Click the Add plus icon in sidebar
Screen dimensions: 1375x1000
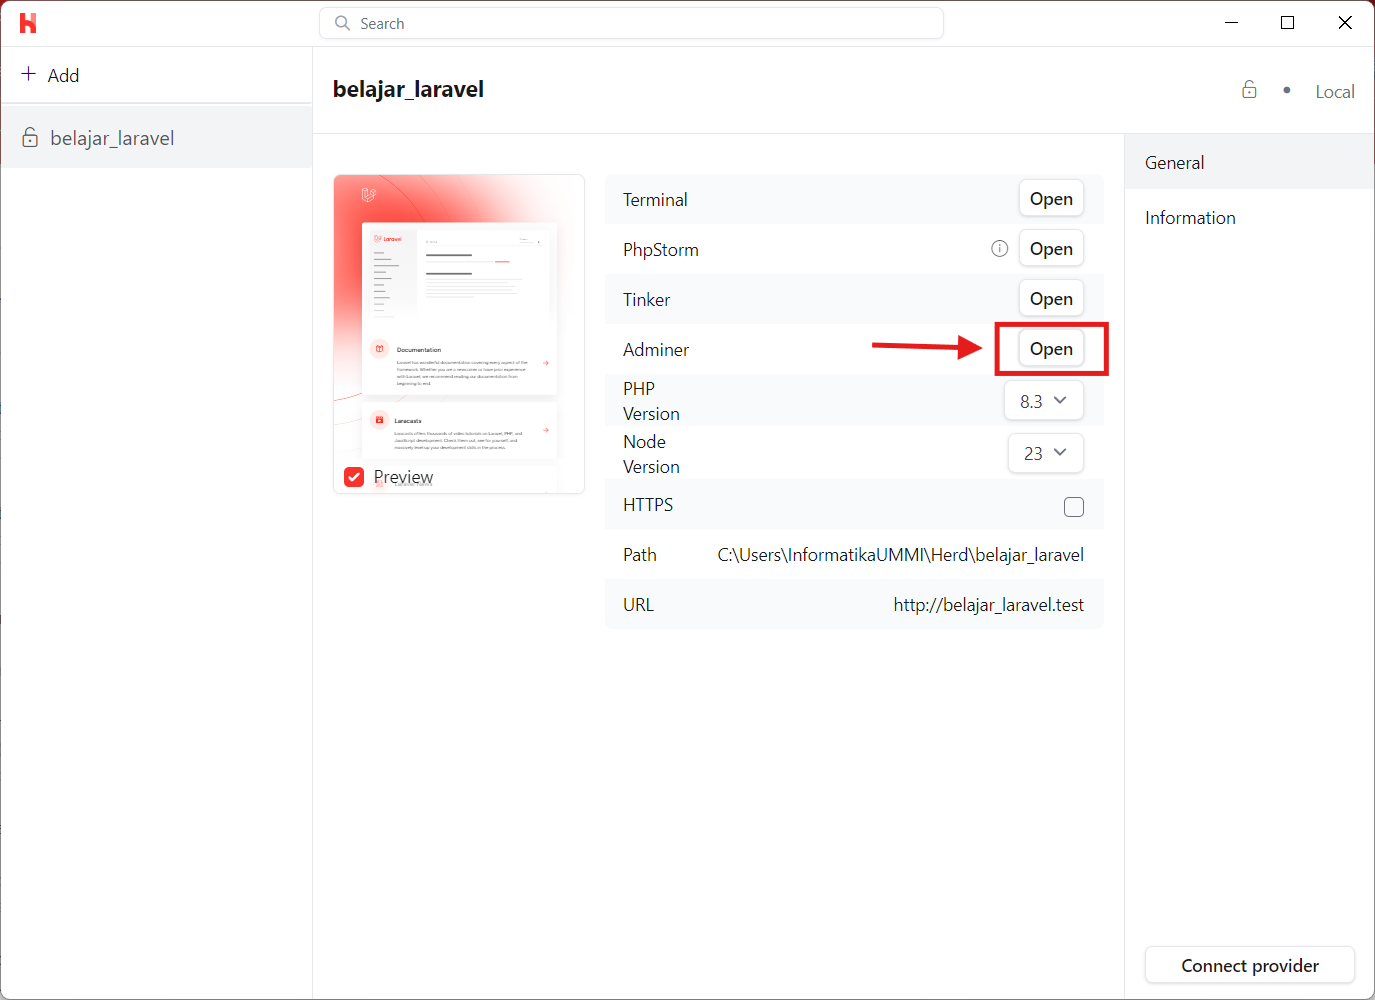[x=27, y=74]
